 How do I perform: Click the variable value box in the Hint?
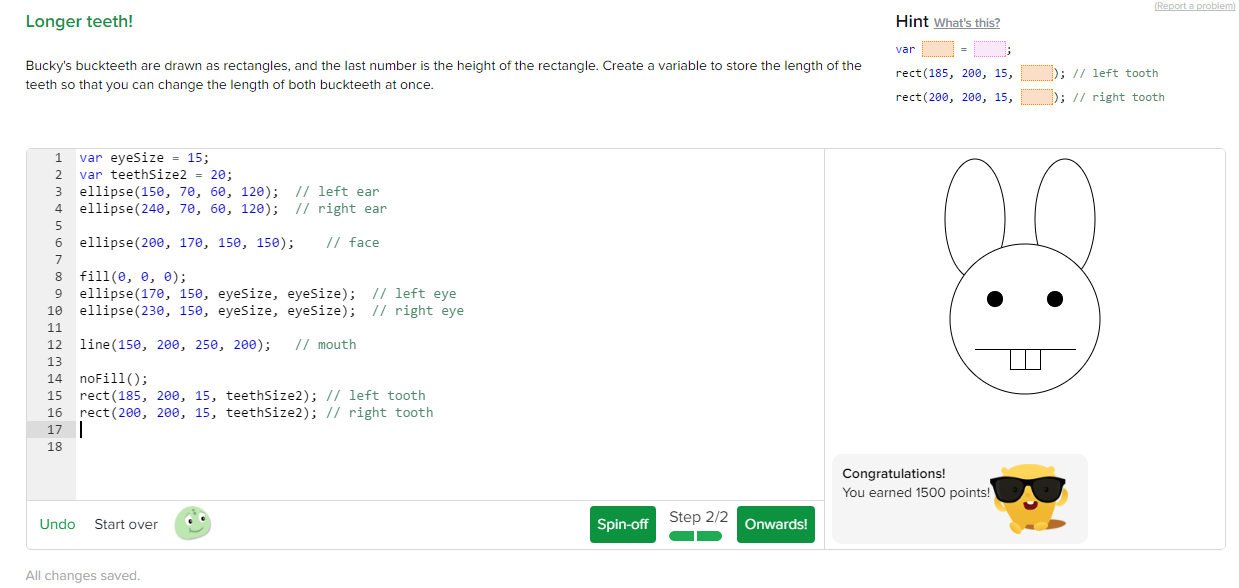(x=988, y=48)
